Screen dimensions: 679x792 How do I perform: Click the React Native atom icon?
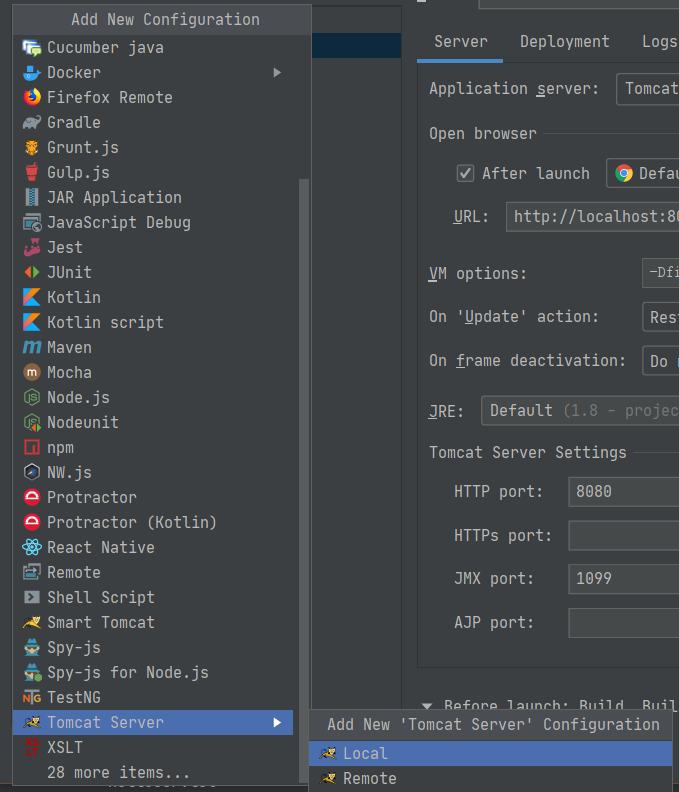[x=31, y=548]
